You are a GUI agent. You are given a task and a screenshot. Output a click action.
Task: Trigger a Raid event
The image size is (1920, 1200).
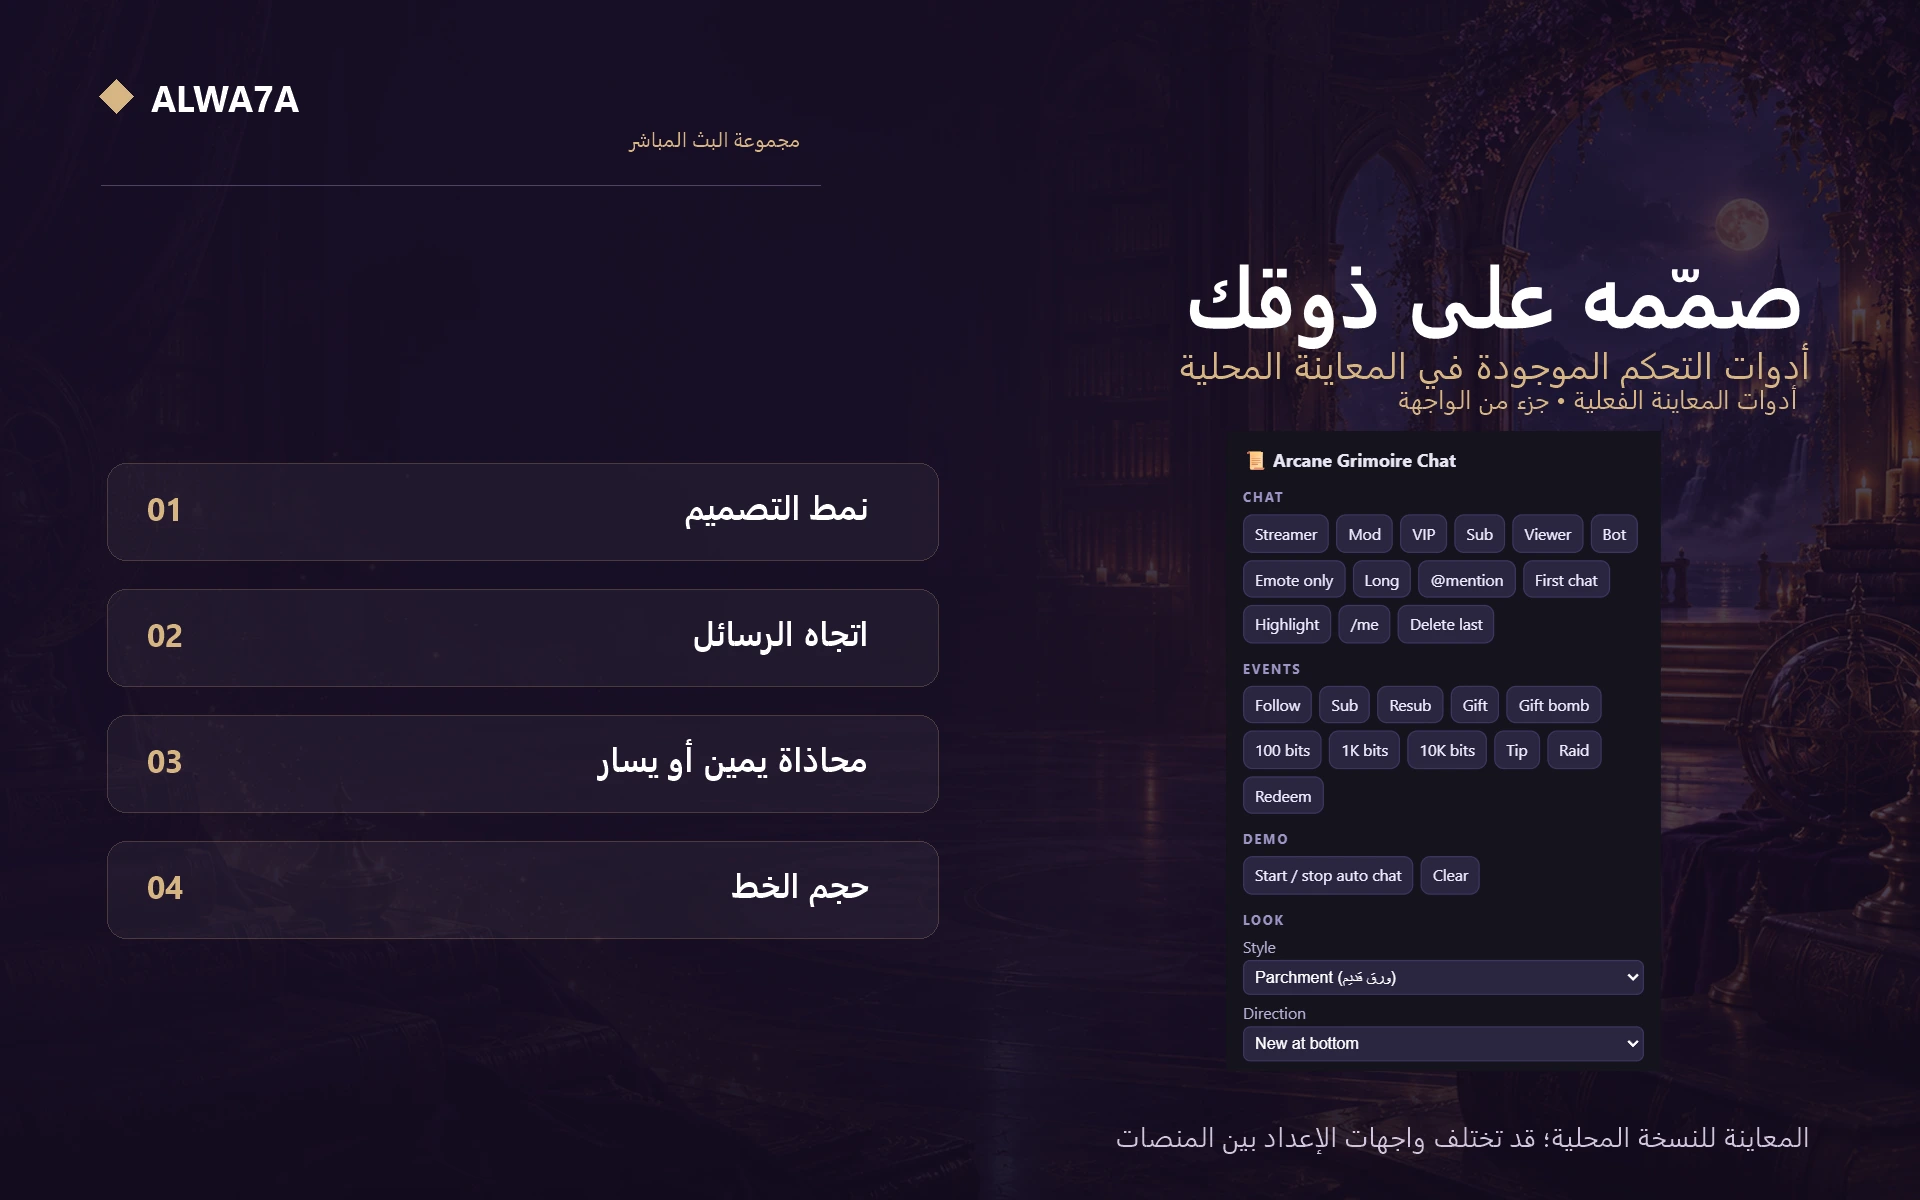[1574, 751]
